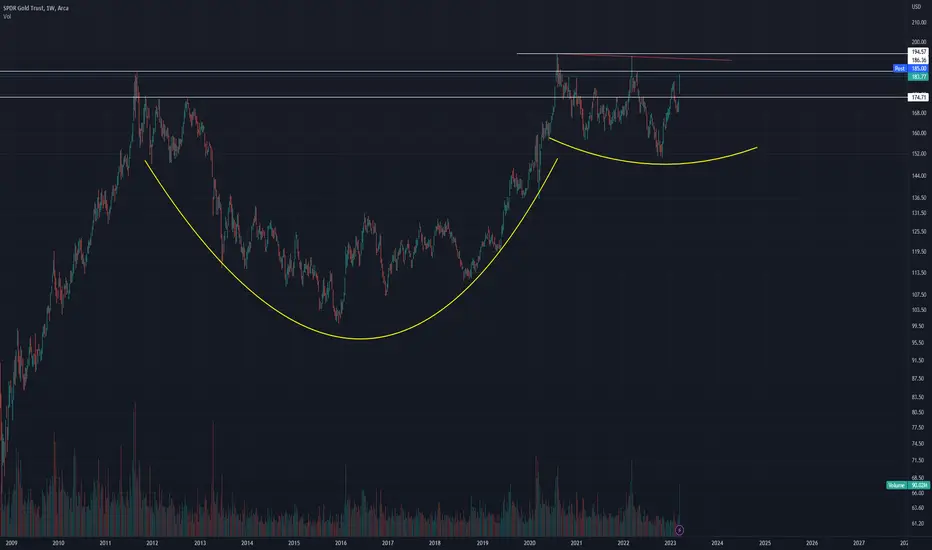Viewport: 932px width, 550px height.
Task: Click the 2016 label on time axis
Action: 341,543
